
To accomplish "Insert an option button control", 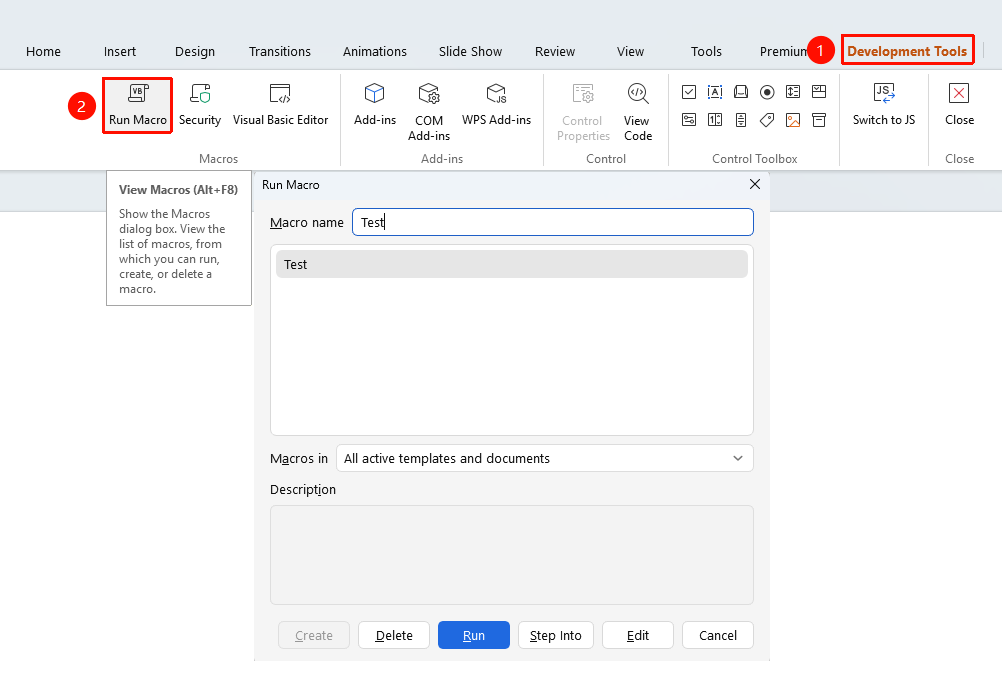I will [x=767, y=92].
